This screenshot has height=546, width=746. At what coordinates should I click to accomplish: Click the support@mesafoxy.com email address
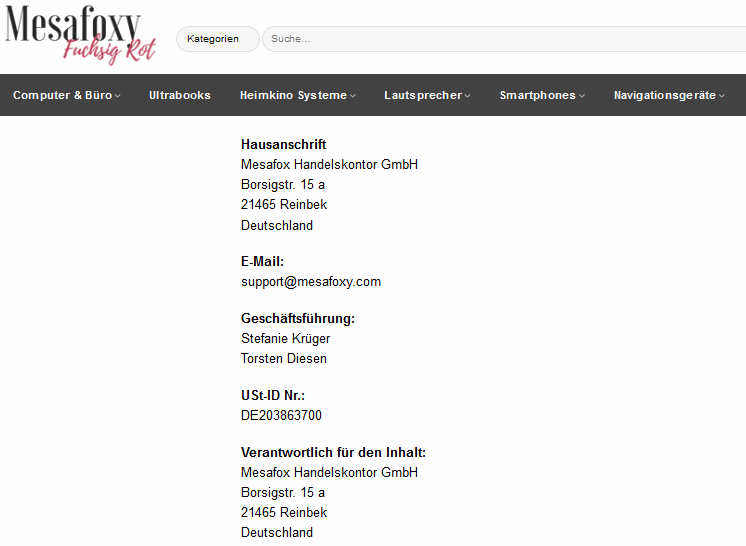click(x=311, y=282)
